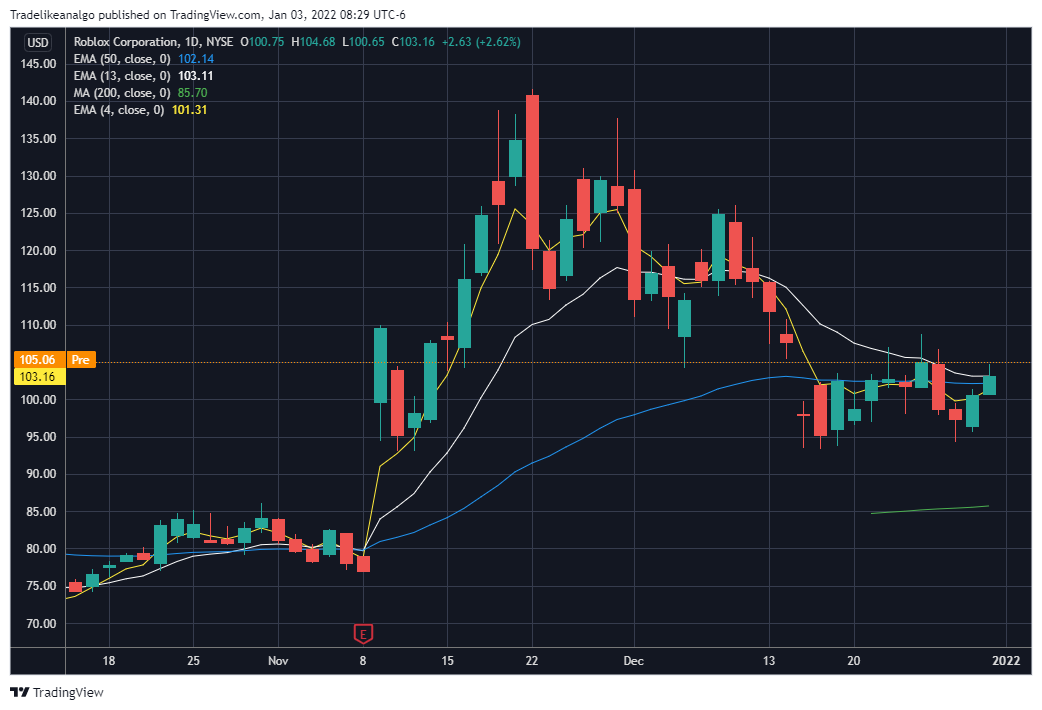Click the EMA (13, close, 0) indicator label
This screenshot has height=710, width=1042.
pos(122,76)
